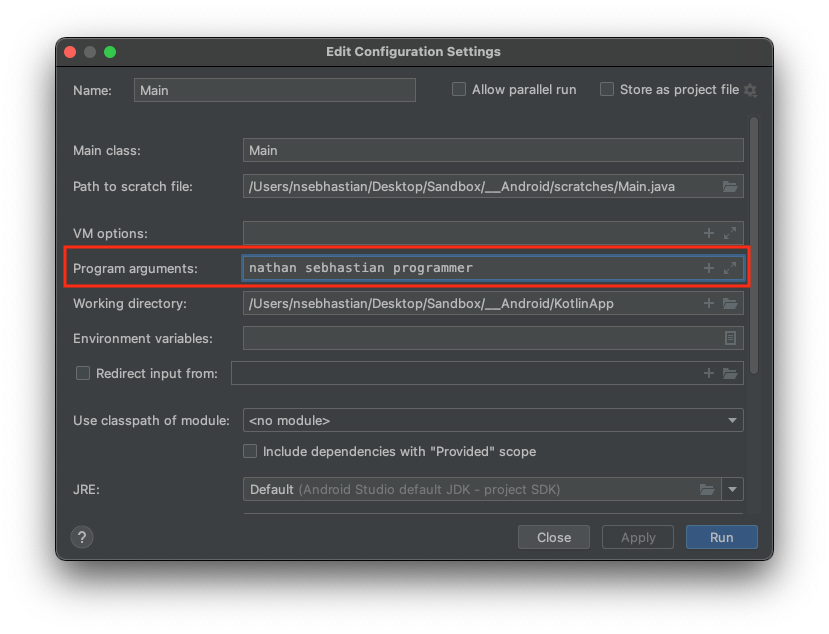Click the Environment variables label
The image size is (829, 634).
pos(143,338)
